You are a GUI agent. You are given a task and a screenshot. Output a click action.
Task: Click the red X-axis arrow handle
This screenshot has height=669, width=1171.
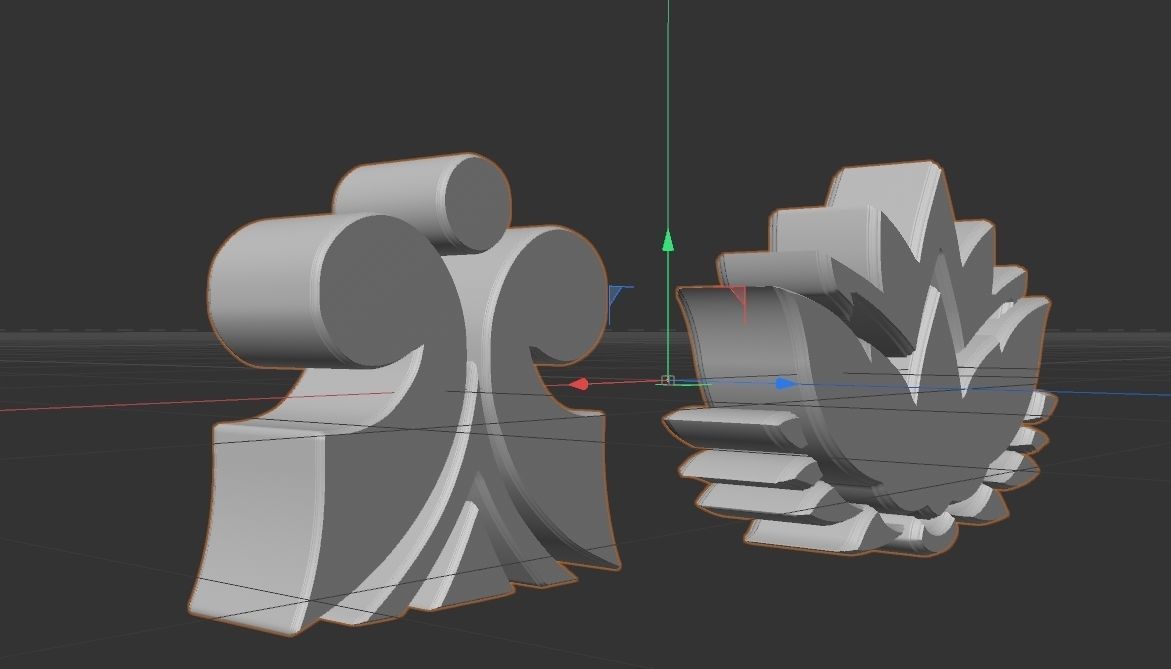tap(580, 384)
